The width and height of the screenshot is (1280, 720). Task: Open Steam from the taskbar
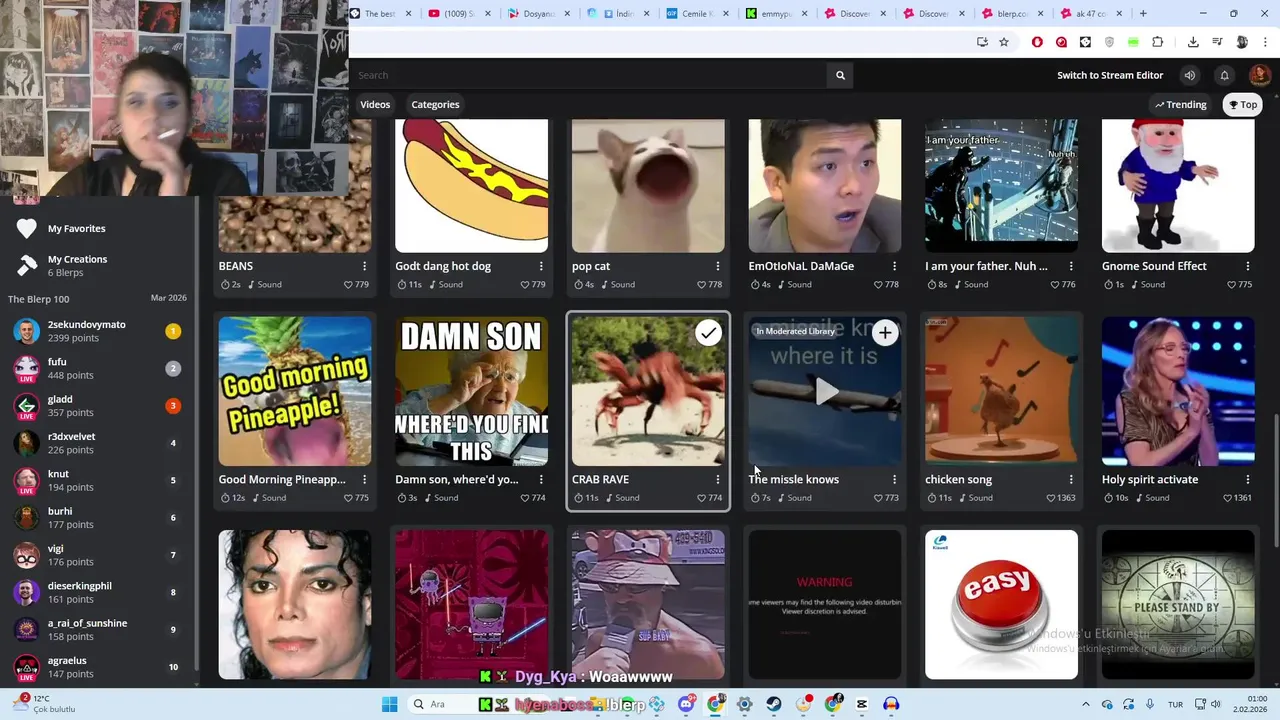click(x=774, y=704)
